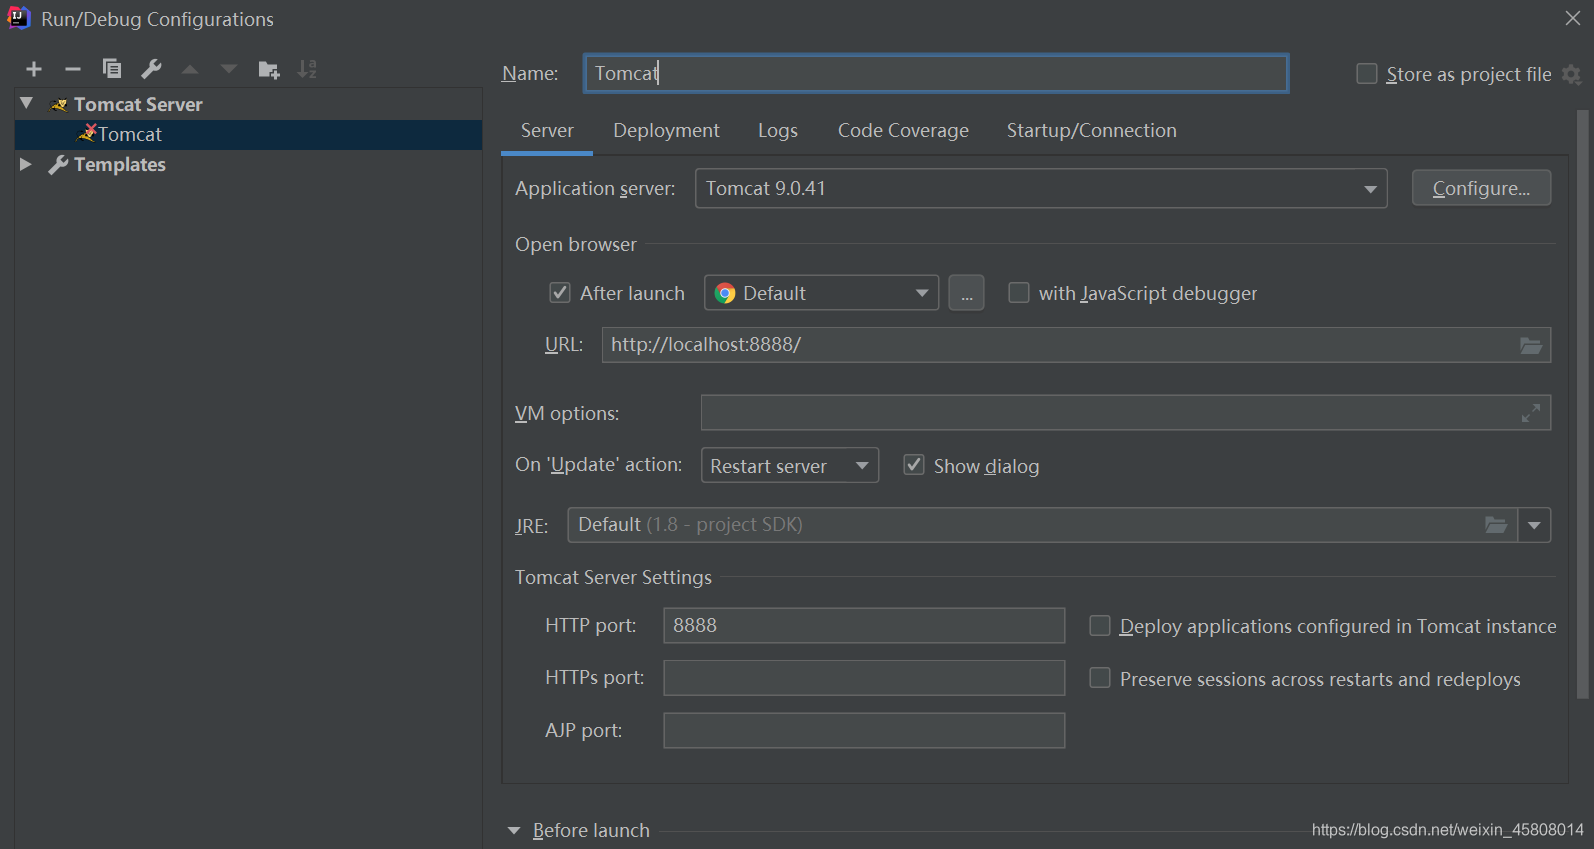Screen dimensions: 1594x849
Task: Click the Tomcat Server group icon
Action: (x=59, y=104)
